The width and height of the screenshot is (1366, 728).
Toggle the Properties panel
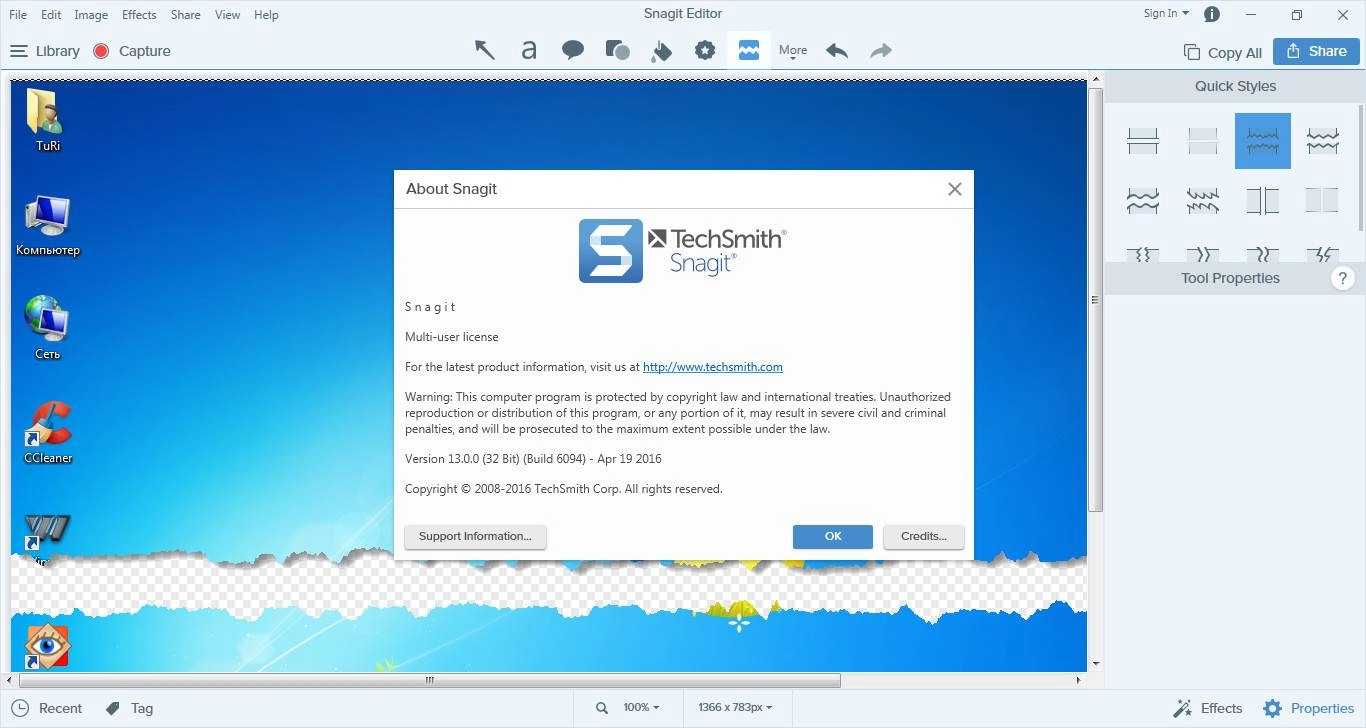click(x=1308, y=708)
